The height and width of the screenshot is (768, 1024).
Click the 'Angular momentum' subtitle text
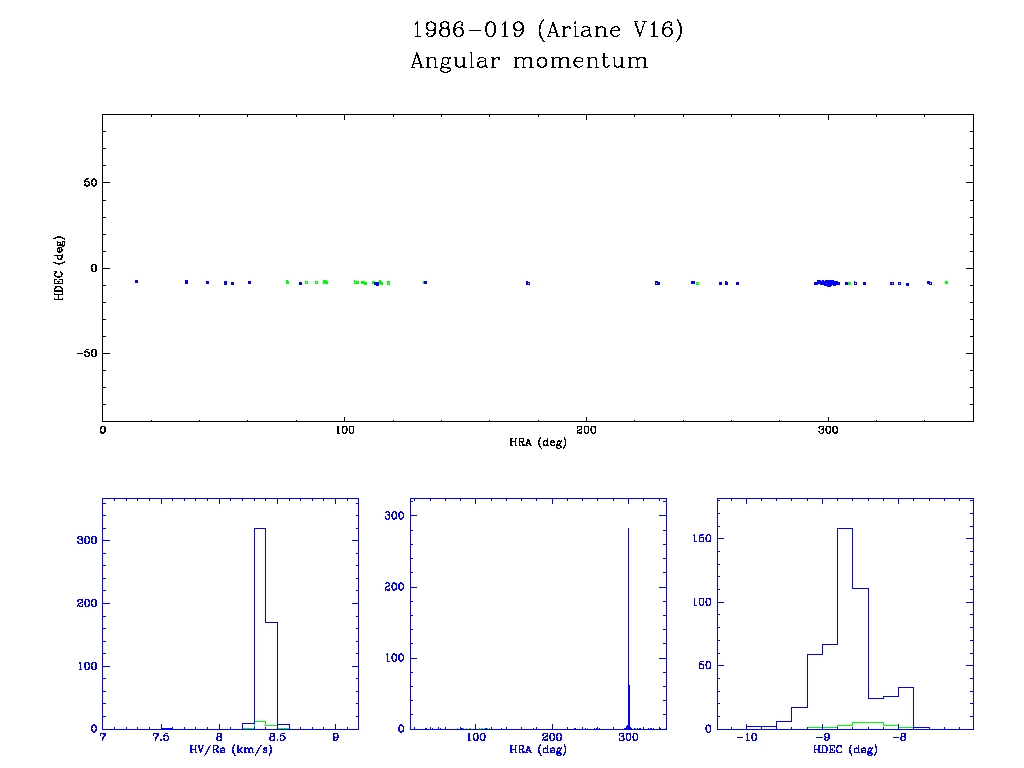[x=529, y=62]
